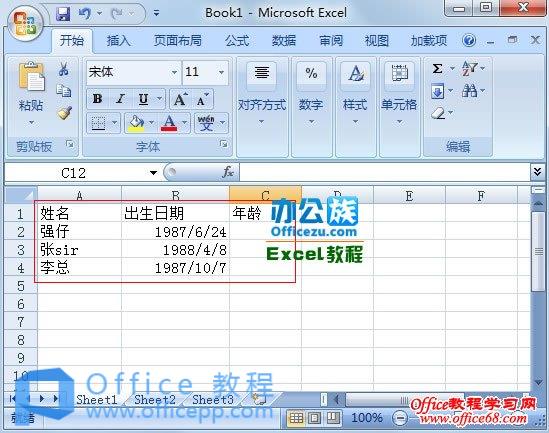Switch to the 审阅 (Review) tab
Image resolution: width=549 pixels, height=433 pixels.
(331, 41)
